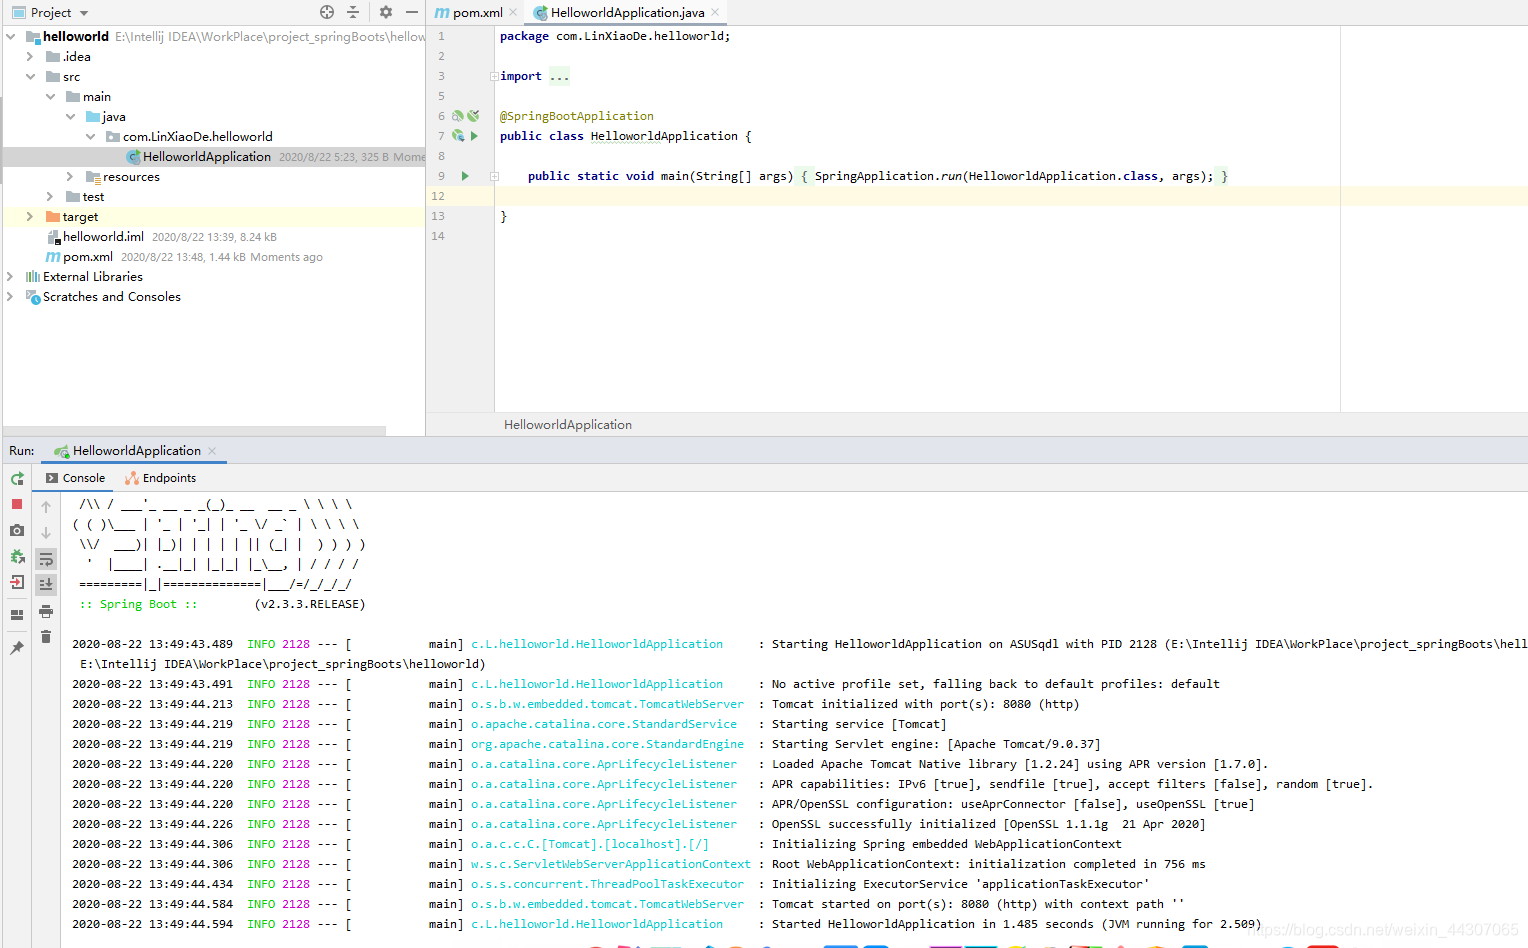
Task: Click the folded import ellipsis in code
Action: 559,76
